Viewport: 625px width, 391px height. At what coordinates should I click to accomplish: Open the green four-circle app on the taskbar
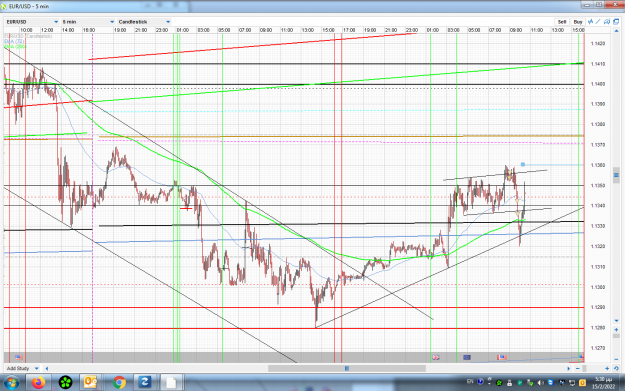[x=65, y=383]
